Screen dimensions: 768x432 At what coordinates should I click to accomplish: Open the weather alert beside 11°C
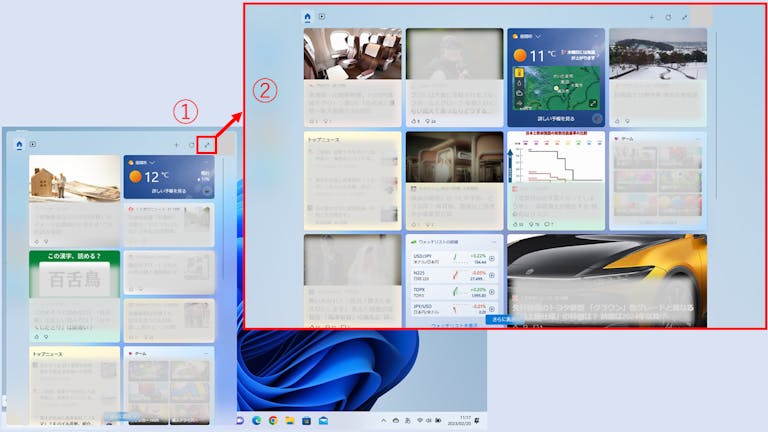coord(579,55)
